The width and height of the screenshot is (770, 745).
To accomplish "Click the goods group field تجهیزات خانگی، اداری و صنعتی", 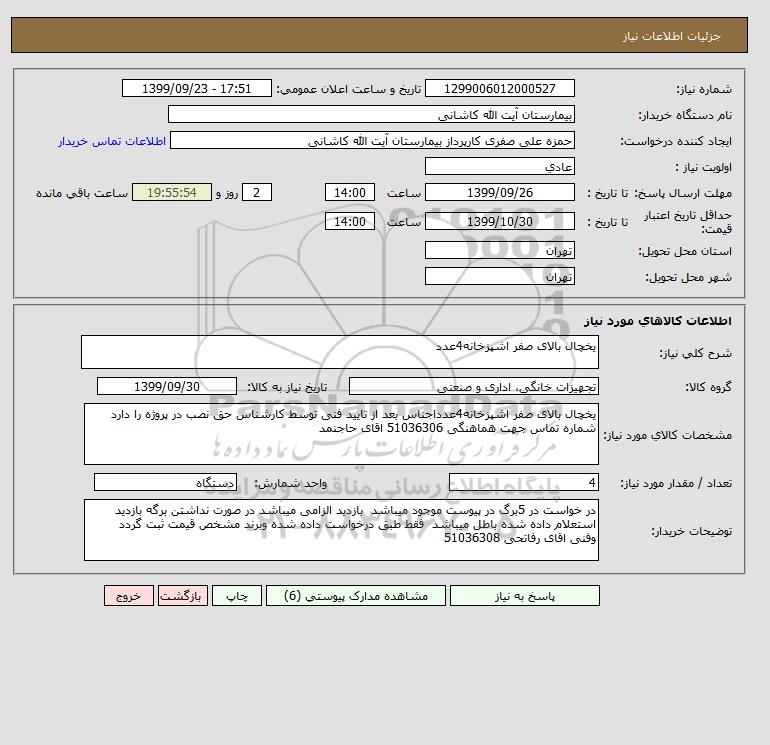I will (x=473, y=386).
